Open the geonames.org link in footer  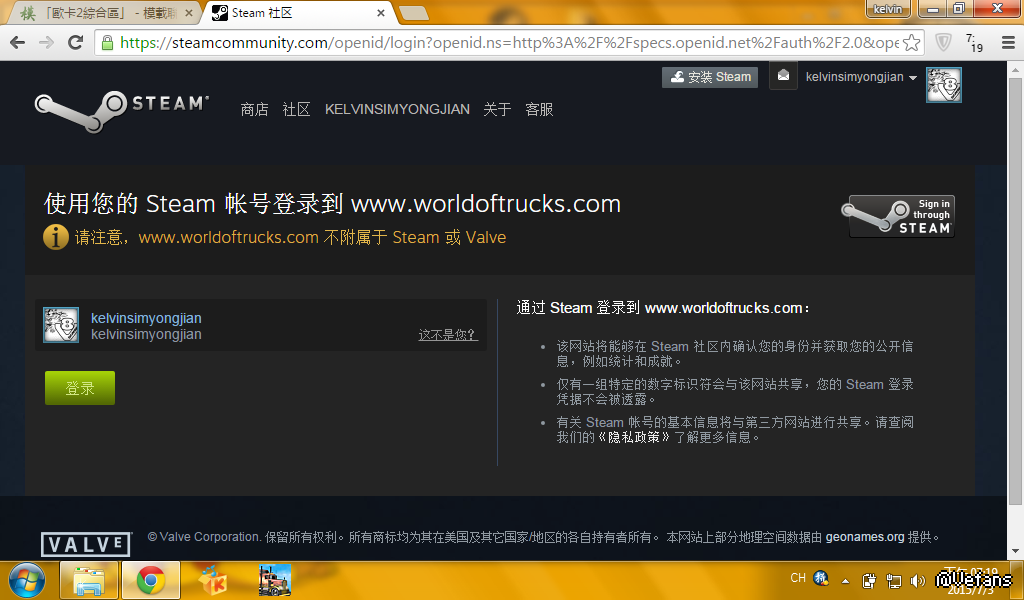point(864,537)
